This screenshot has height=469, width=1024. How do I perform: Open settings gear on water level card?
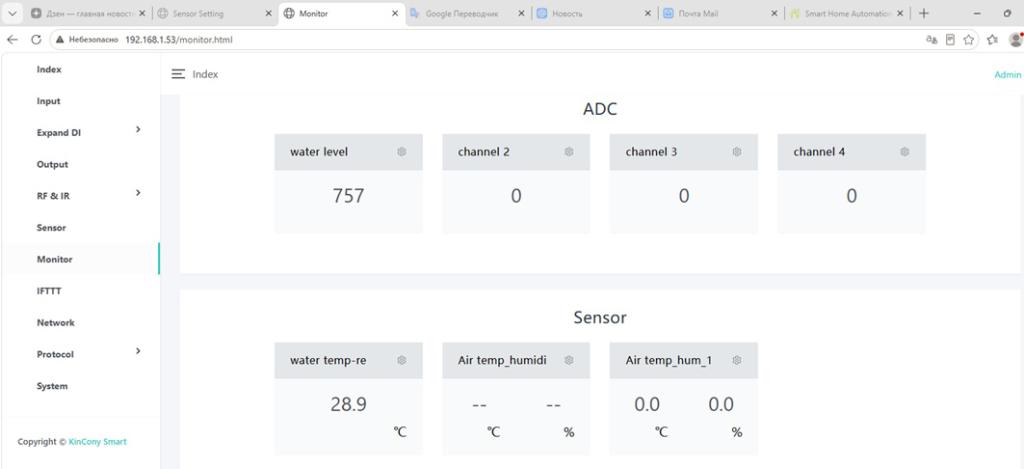click(402, 152)
